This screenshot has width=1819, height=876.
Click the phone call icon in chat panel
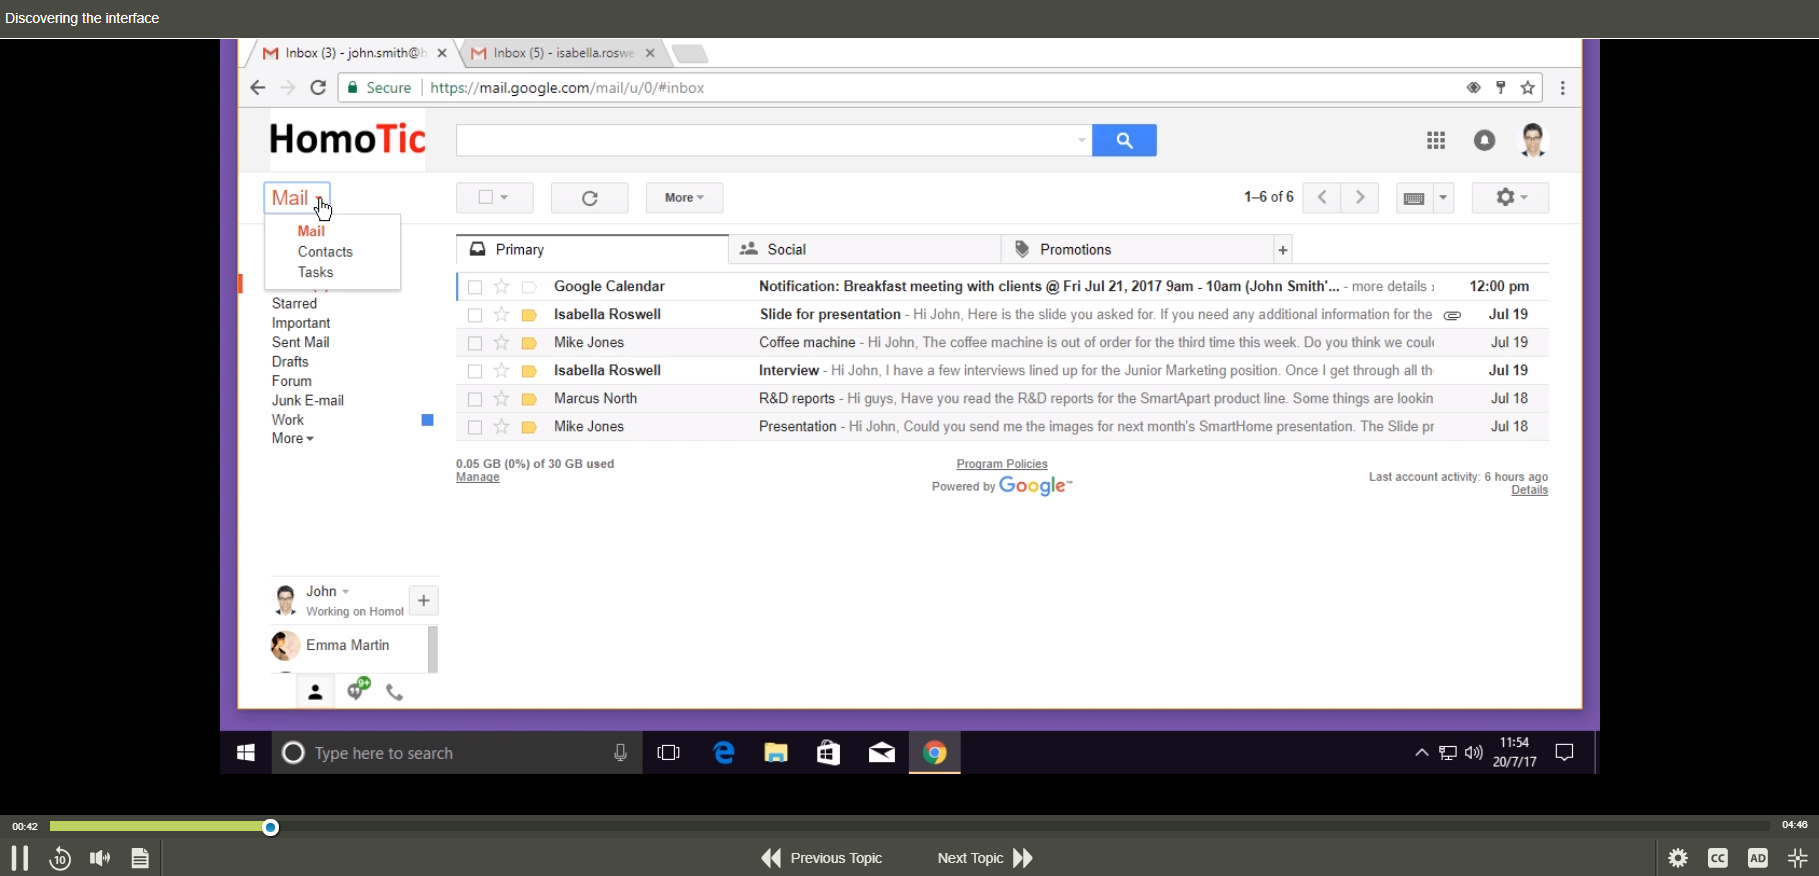395,692
